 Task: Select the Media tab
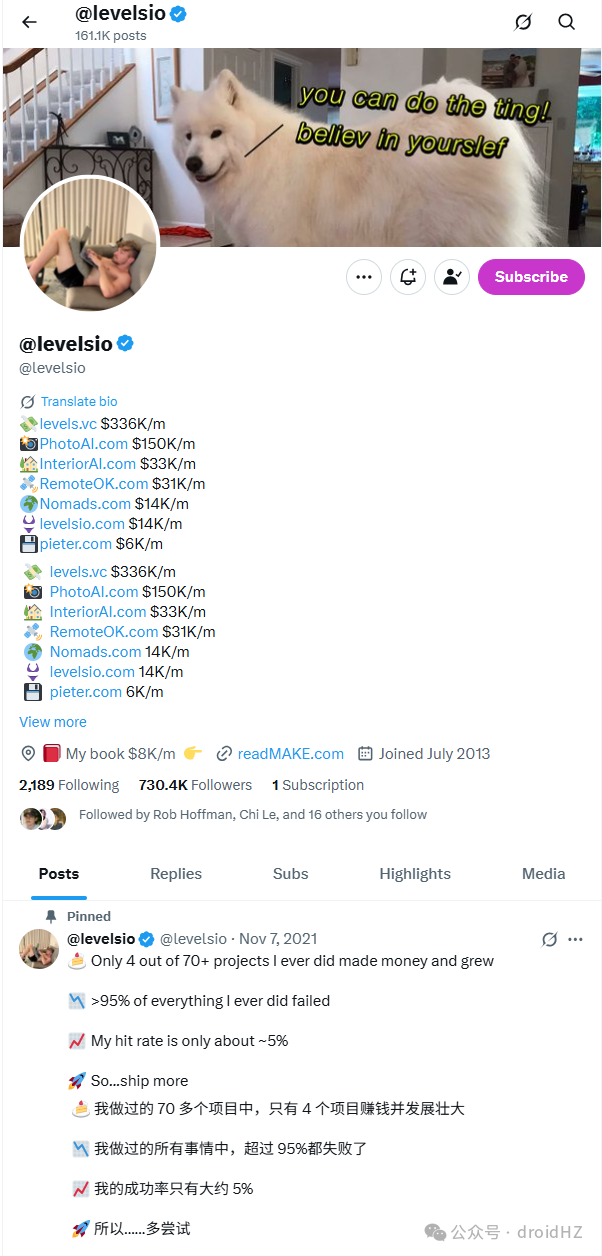[544, 874]
